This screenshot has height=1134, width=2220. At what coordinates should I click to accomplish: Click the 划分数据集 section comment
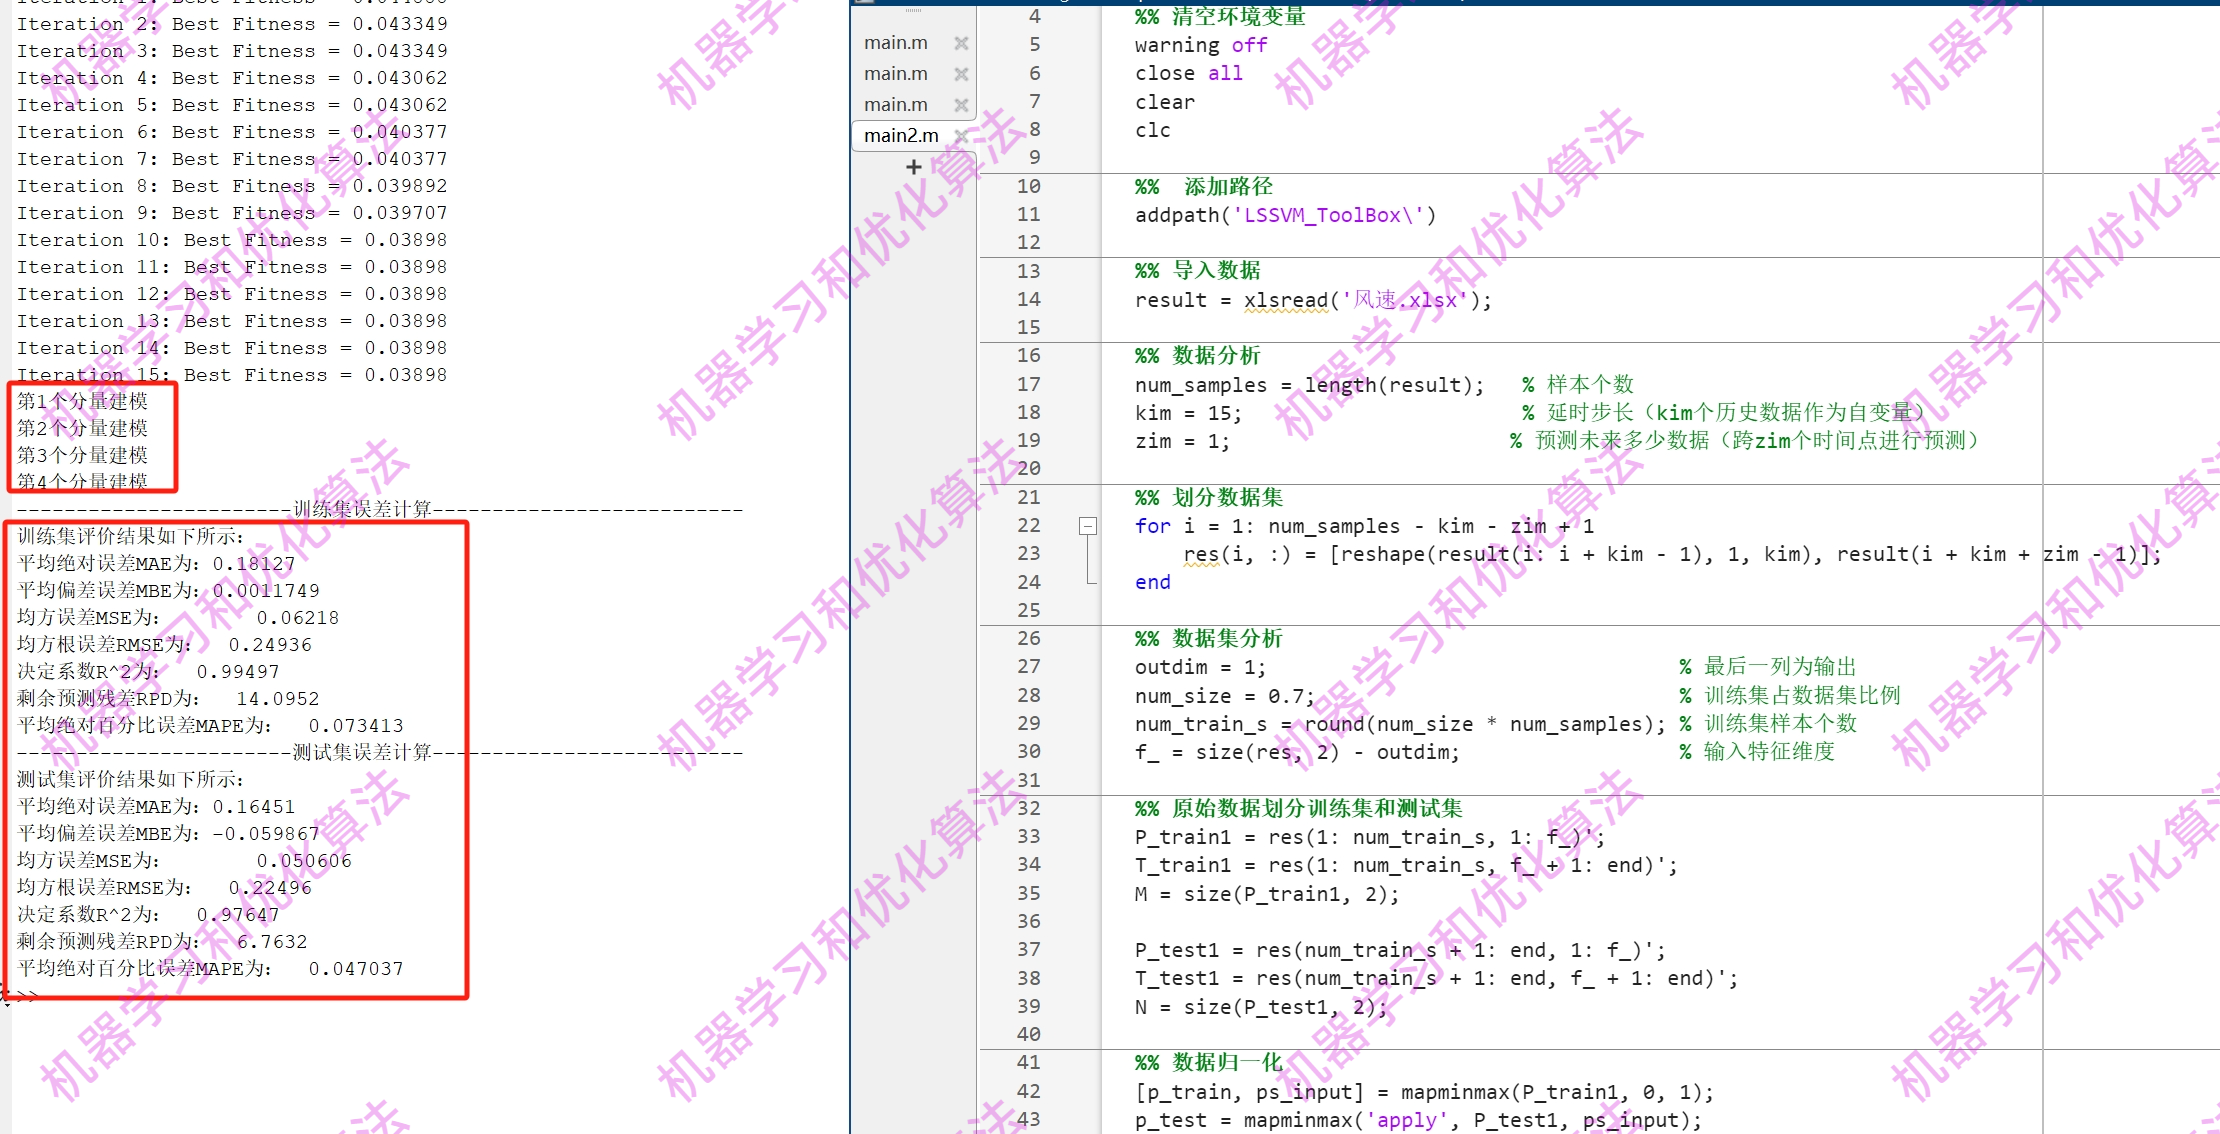[1226, 498]
